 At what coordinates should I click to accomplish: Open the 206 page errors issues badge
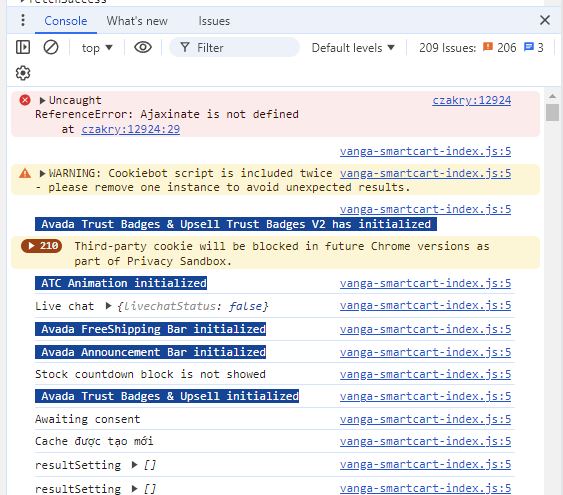click(x=500, y=47)
